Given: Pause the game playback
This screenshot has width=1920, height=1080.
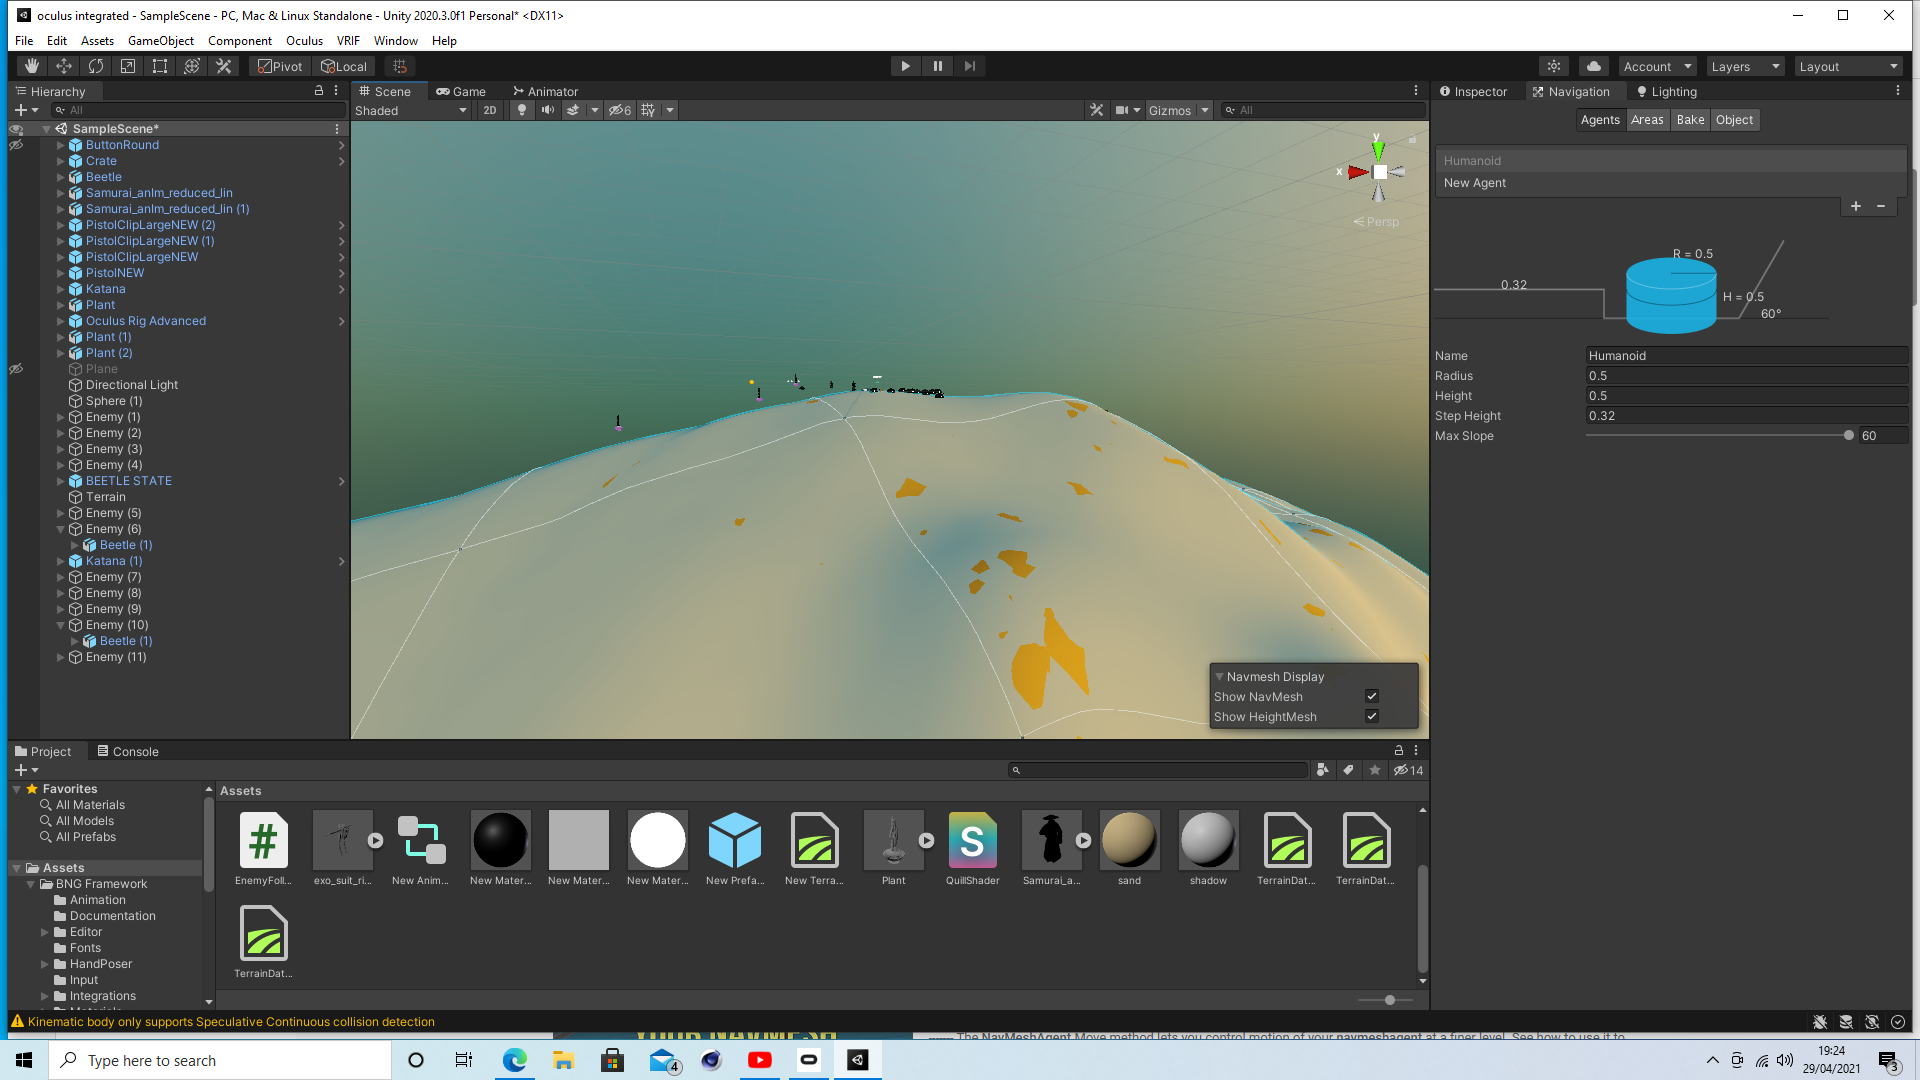Looking at the screenshot, I should tap(938, 66).
